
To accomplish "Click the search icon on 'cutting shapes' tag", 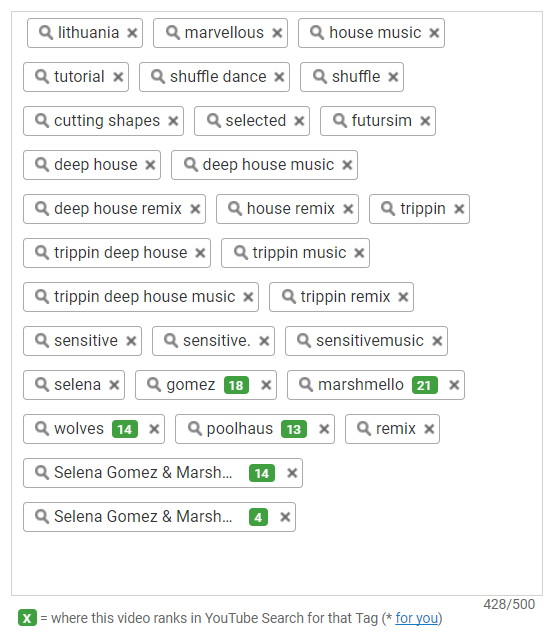I will click(42, 120).
